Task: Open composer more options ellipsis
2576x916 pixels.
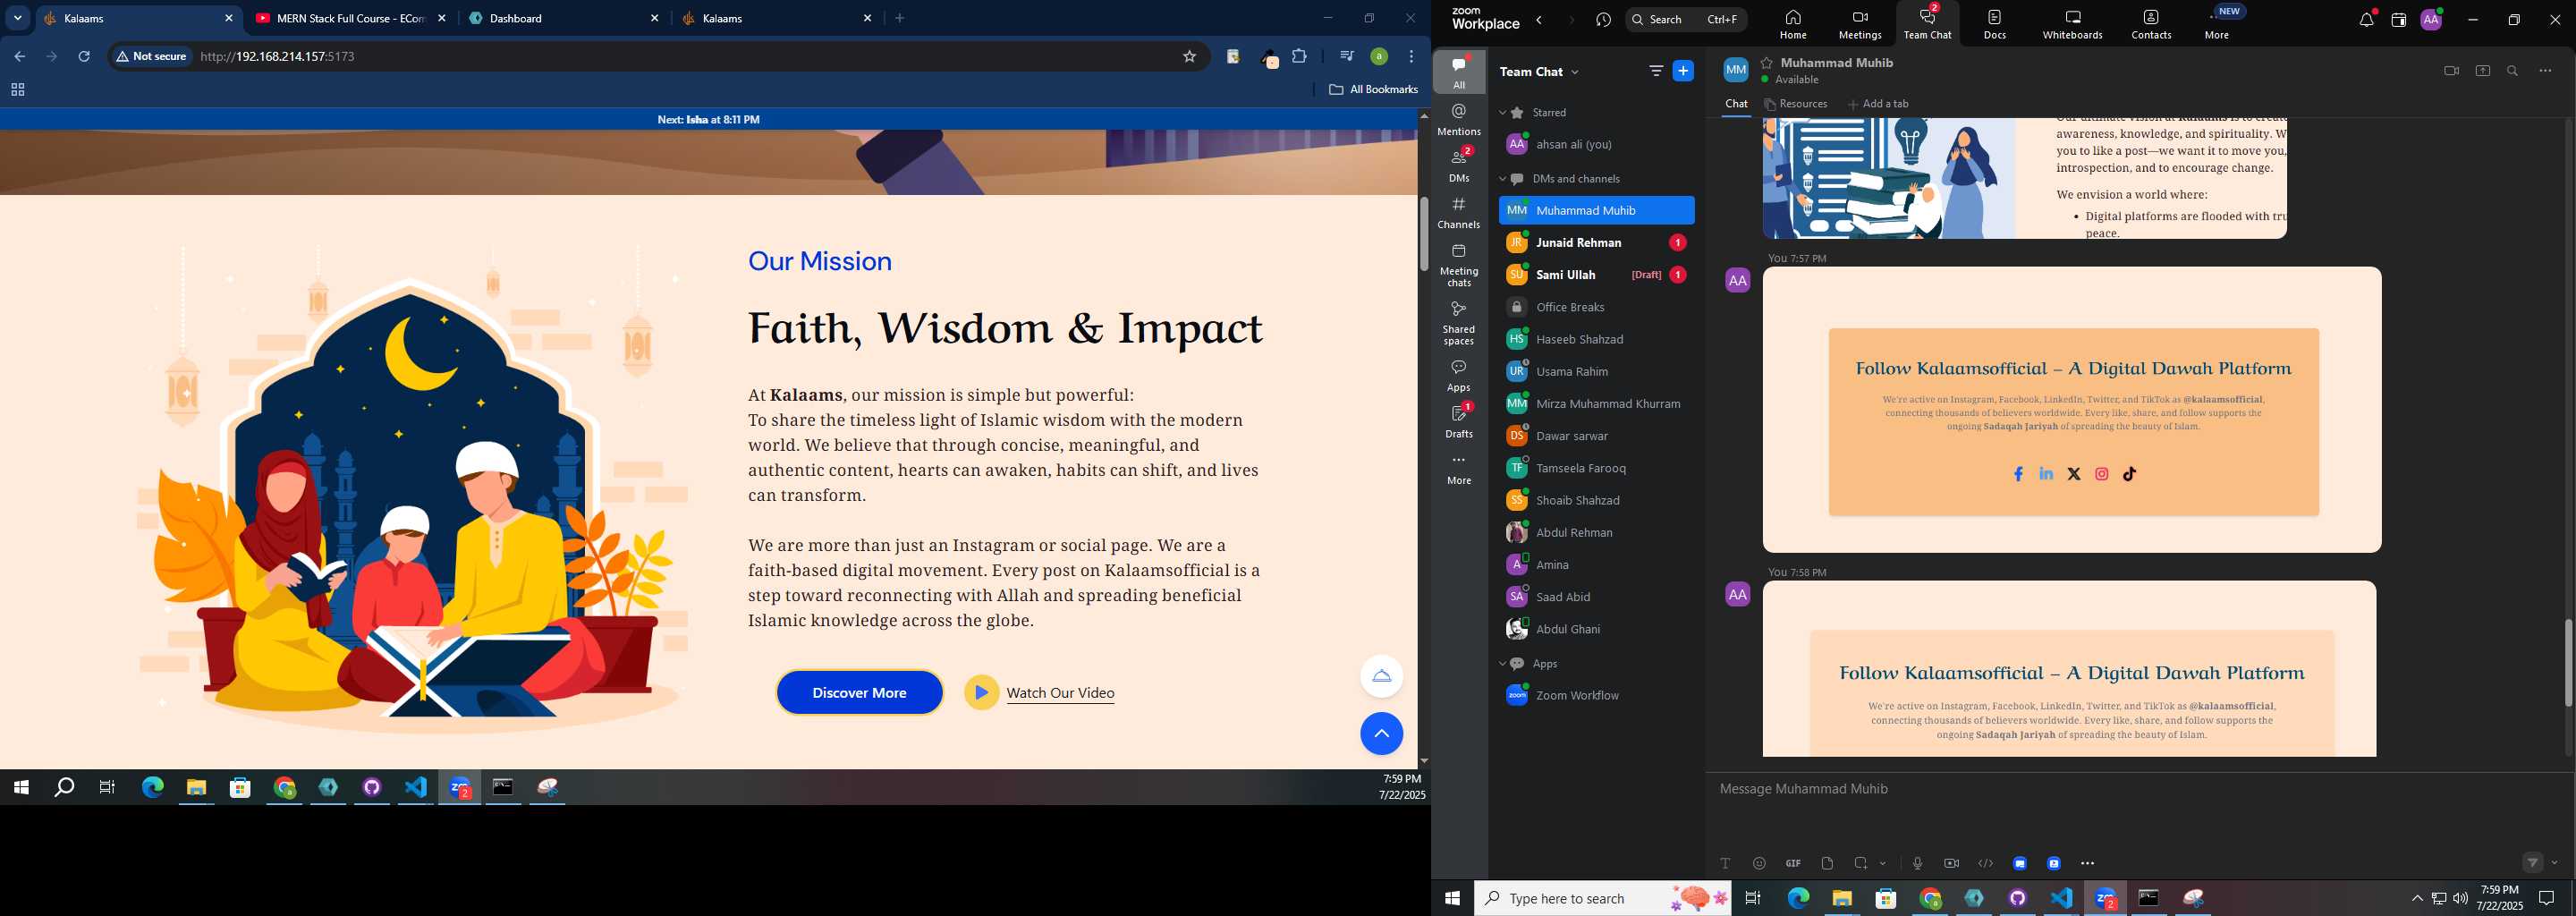Action: click(2087, 864)
